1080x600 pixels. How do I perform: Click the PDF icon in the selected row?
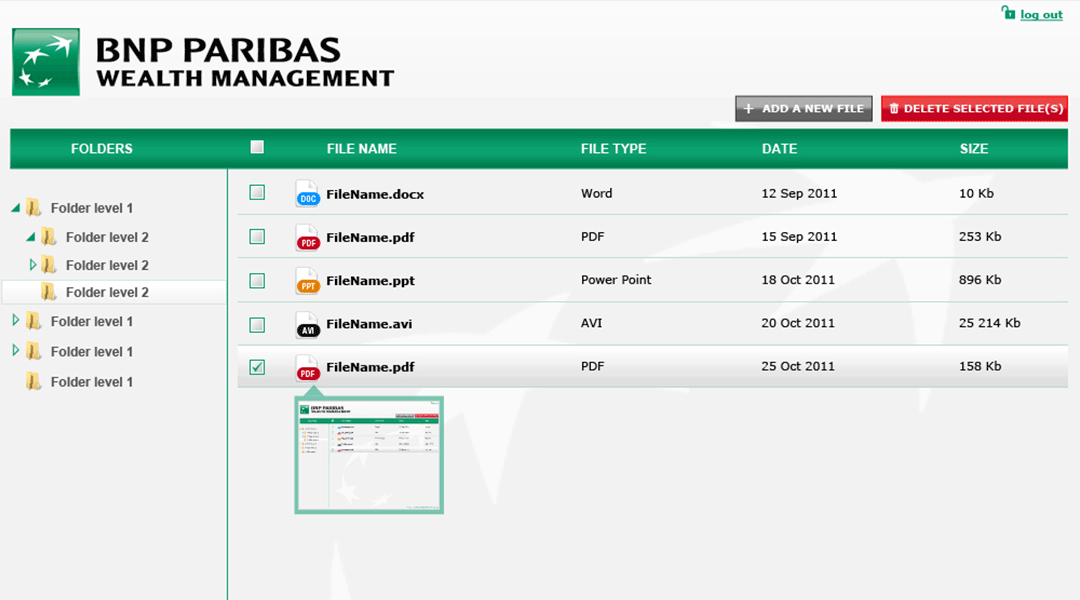point(308,368)
